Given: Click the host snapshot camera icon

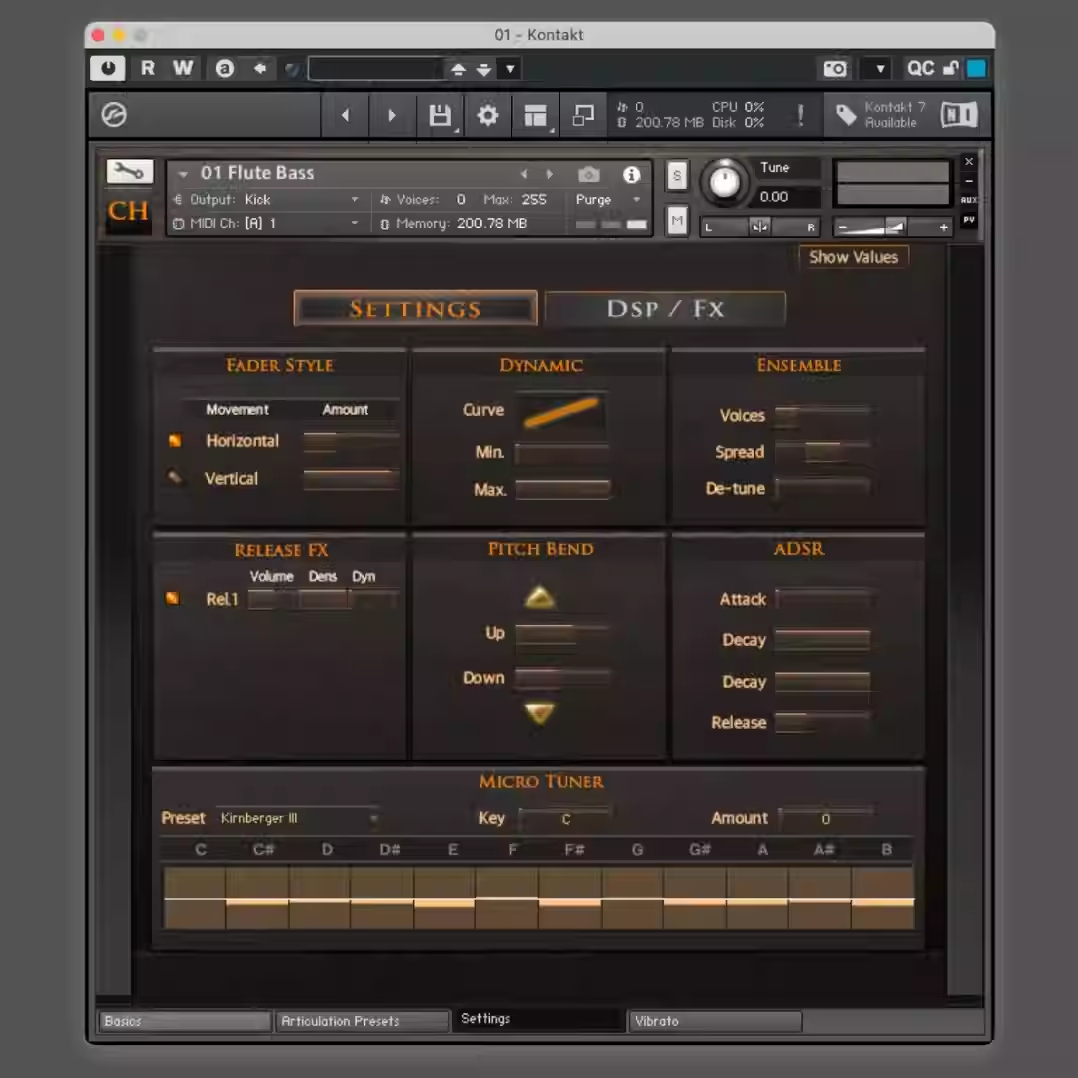Looking at the screenshot, I should tap(835, 69).
